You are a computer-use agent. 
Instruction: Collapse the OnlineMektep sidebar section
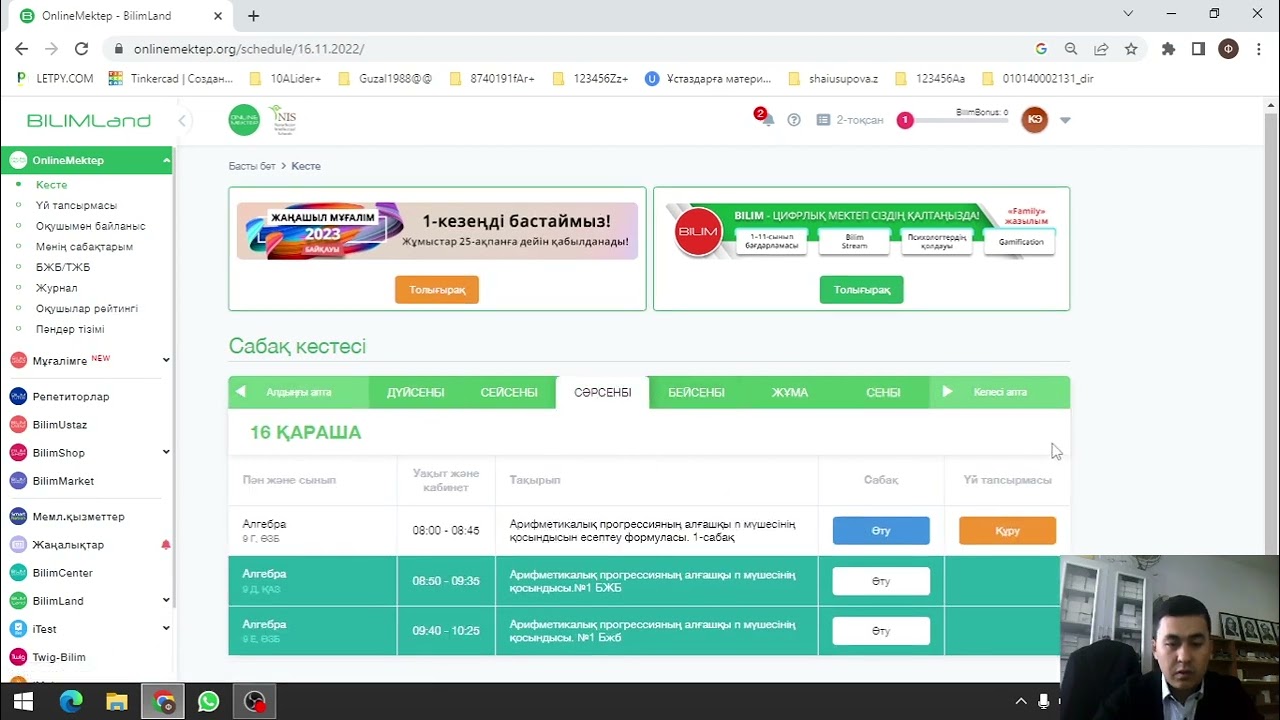(x=166, y=160)
